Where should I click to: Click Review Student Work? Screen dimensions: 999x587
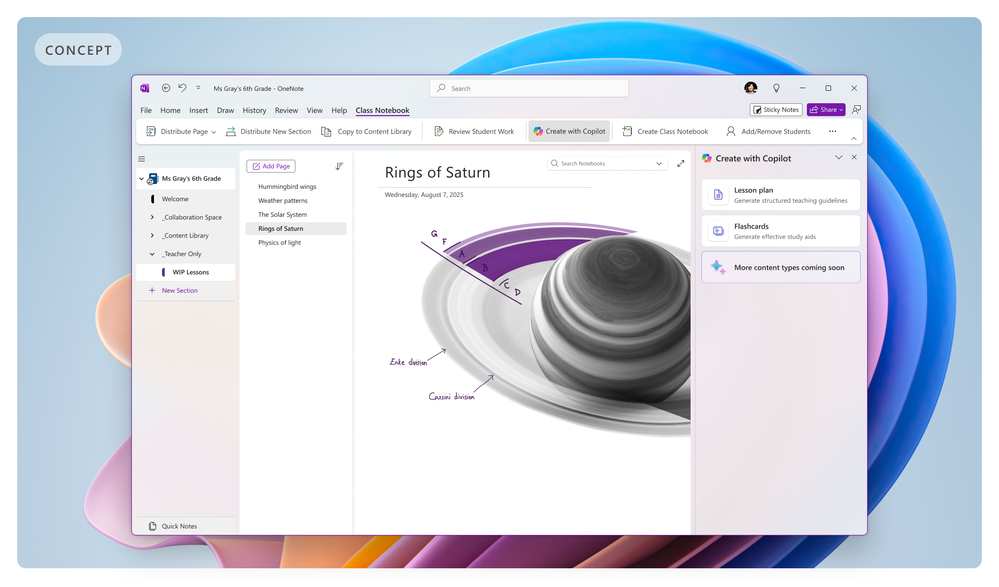tap(474, 131)
